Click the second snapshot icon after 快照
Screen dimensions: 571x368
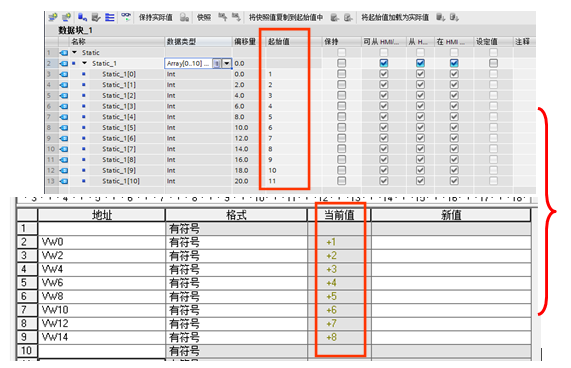point(236,17)
